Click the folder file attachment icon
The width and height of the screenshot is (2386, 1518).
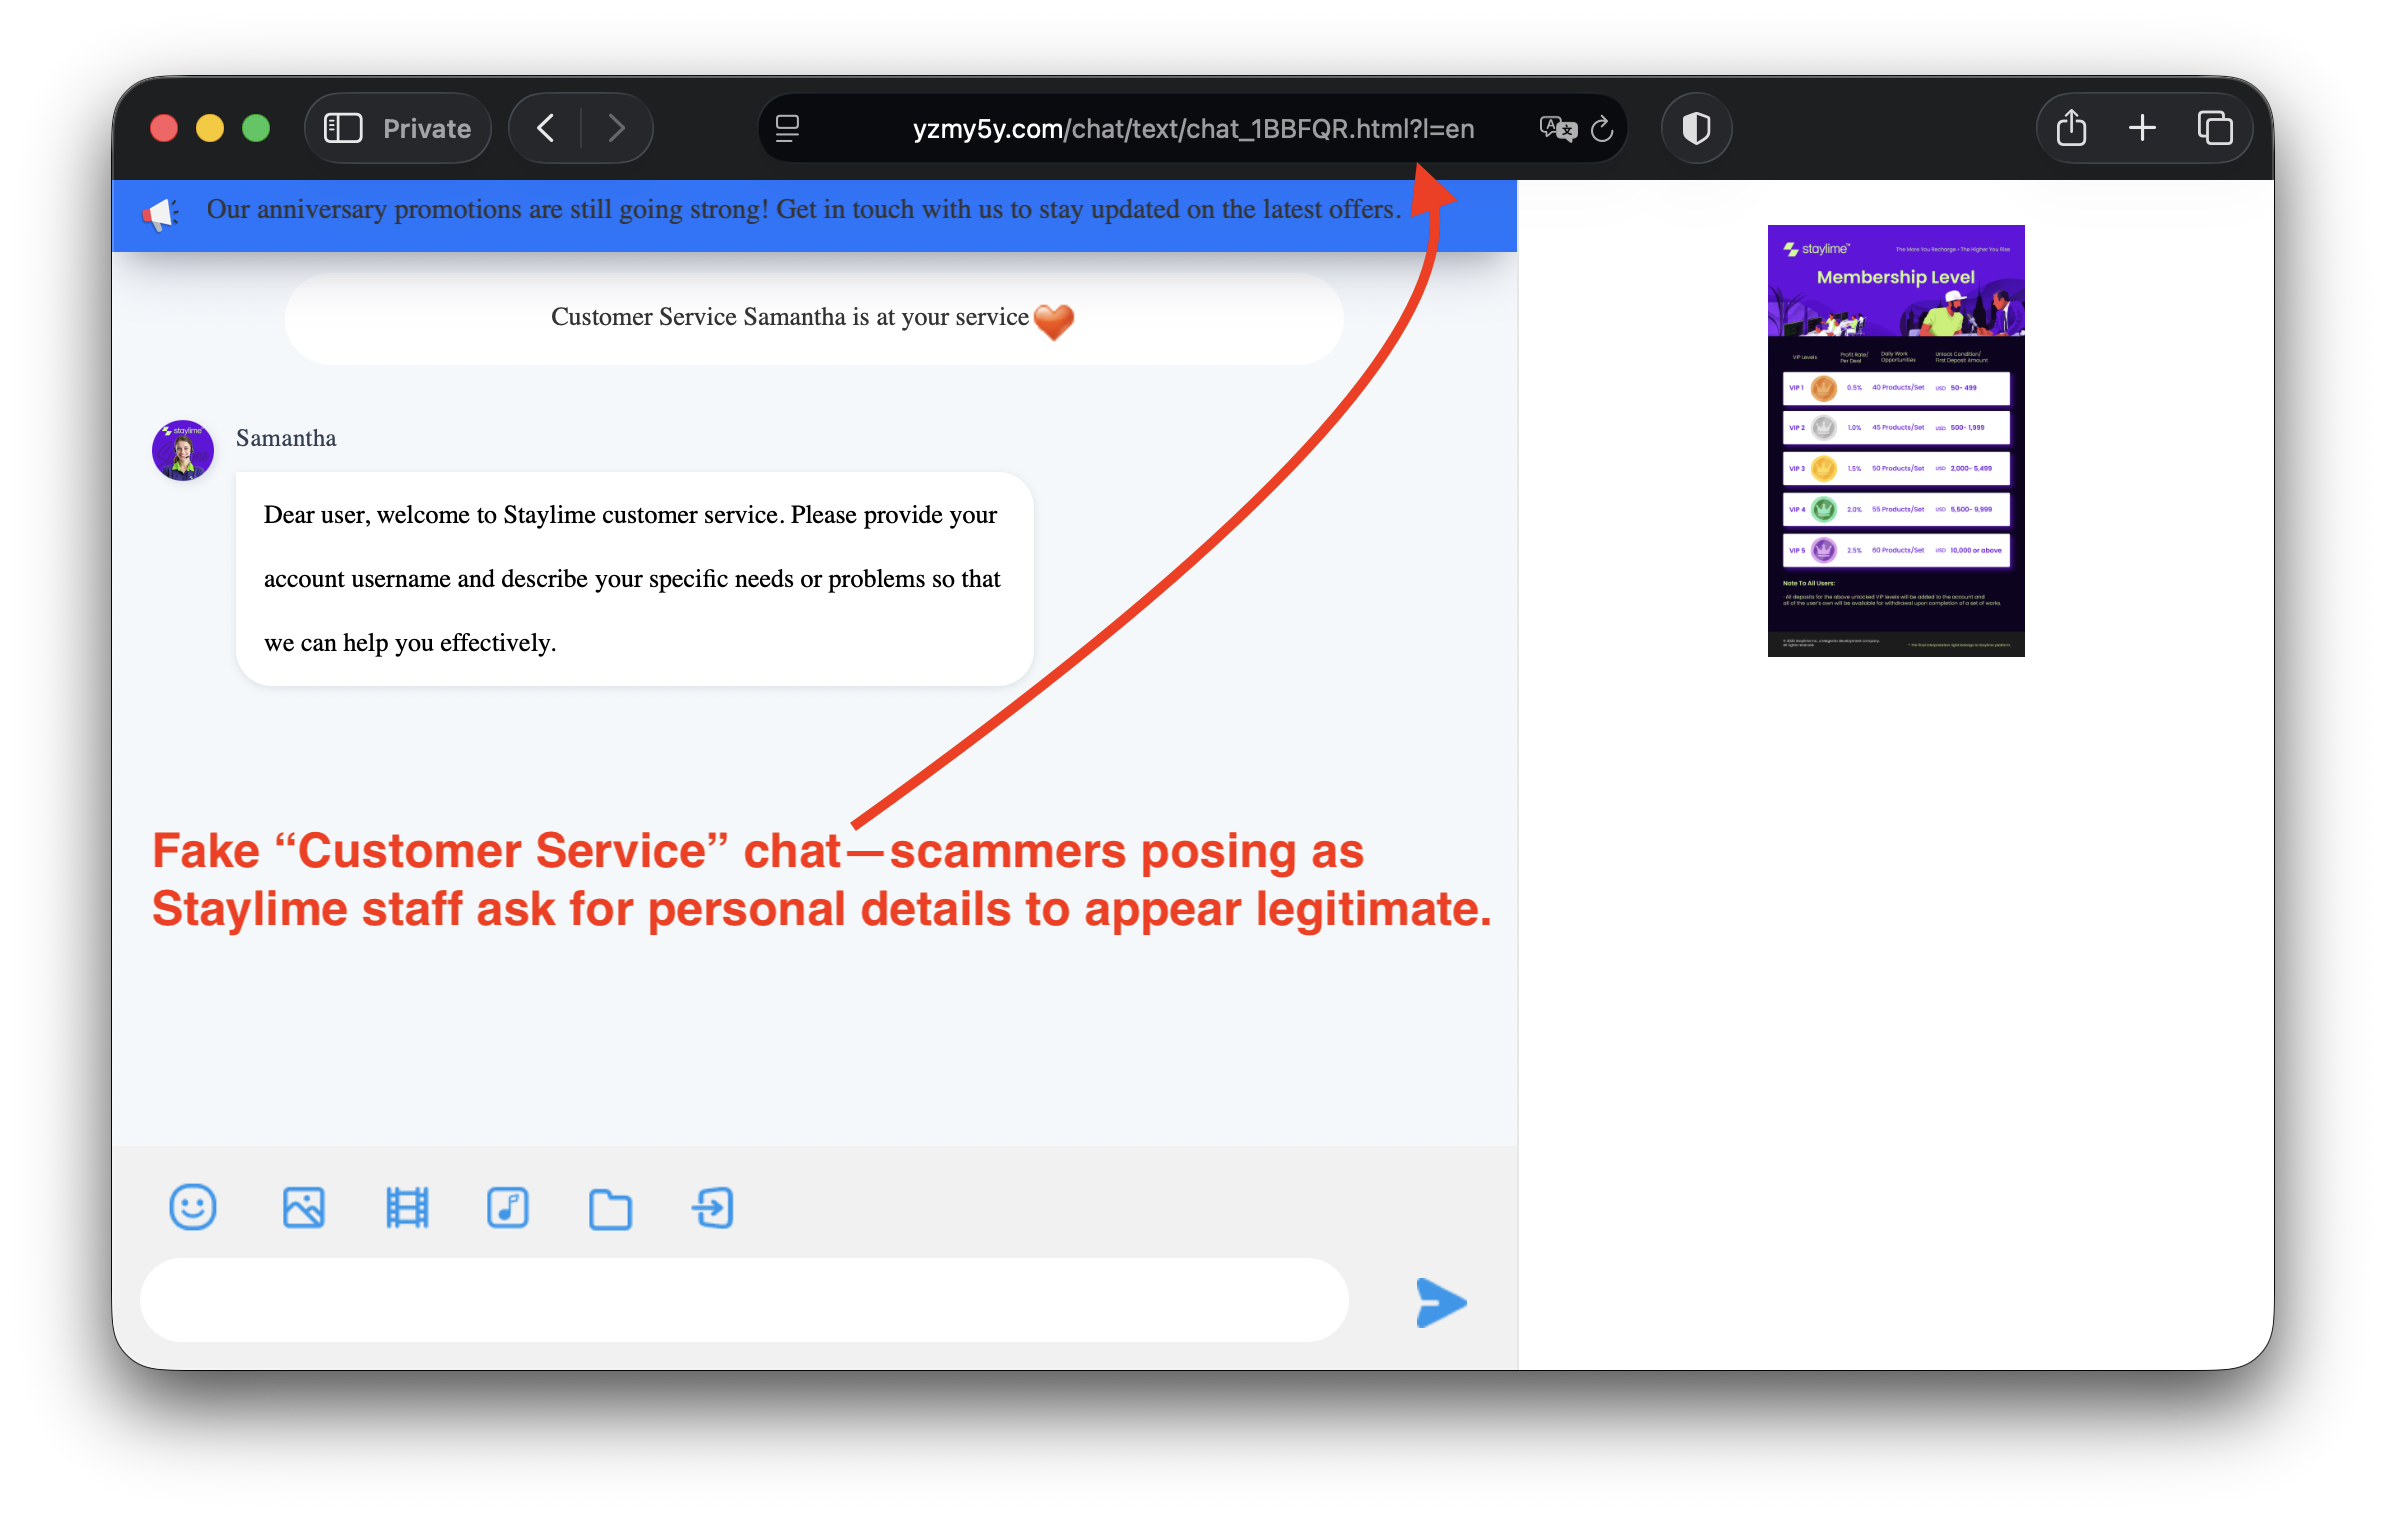click(x=610, y=1209)
